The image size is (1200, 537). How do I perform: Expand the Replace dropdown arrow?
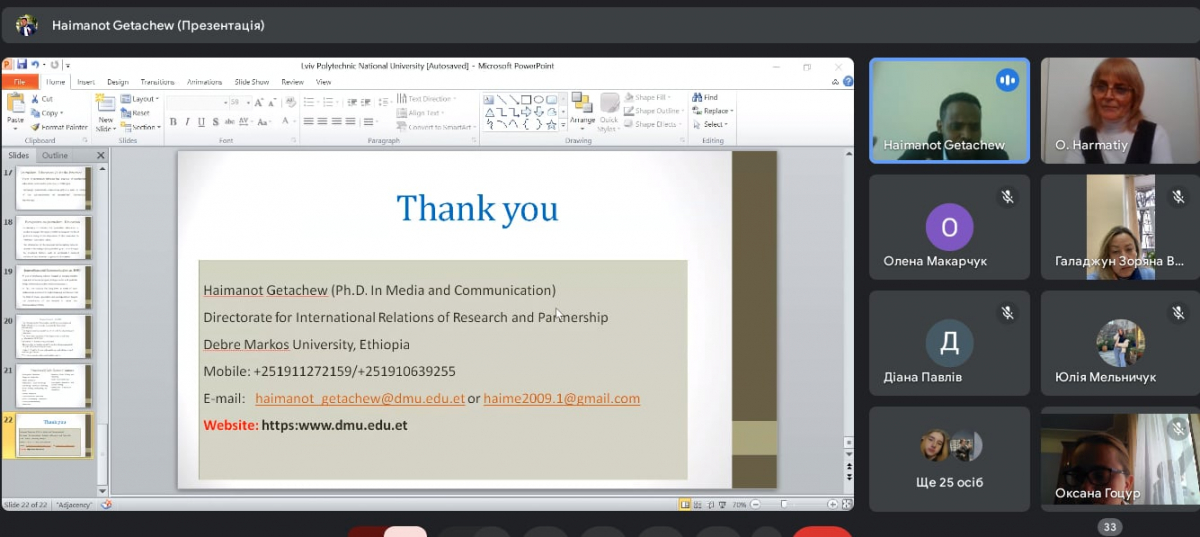coord(732,111)
